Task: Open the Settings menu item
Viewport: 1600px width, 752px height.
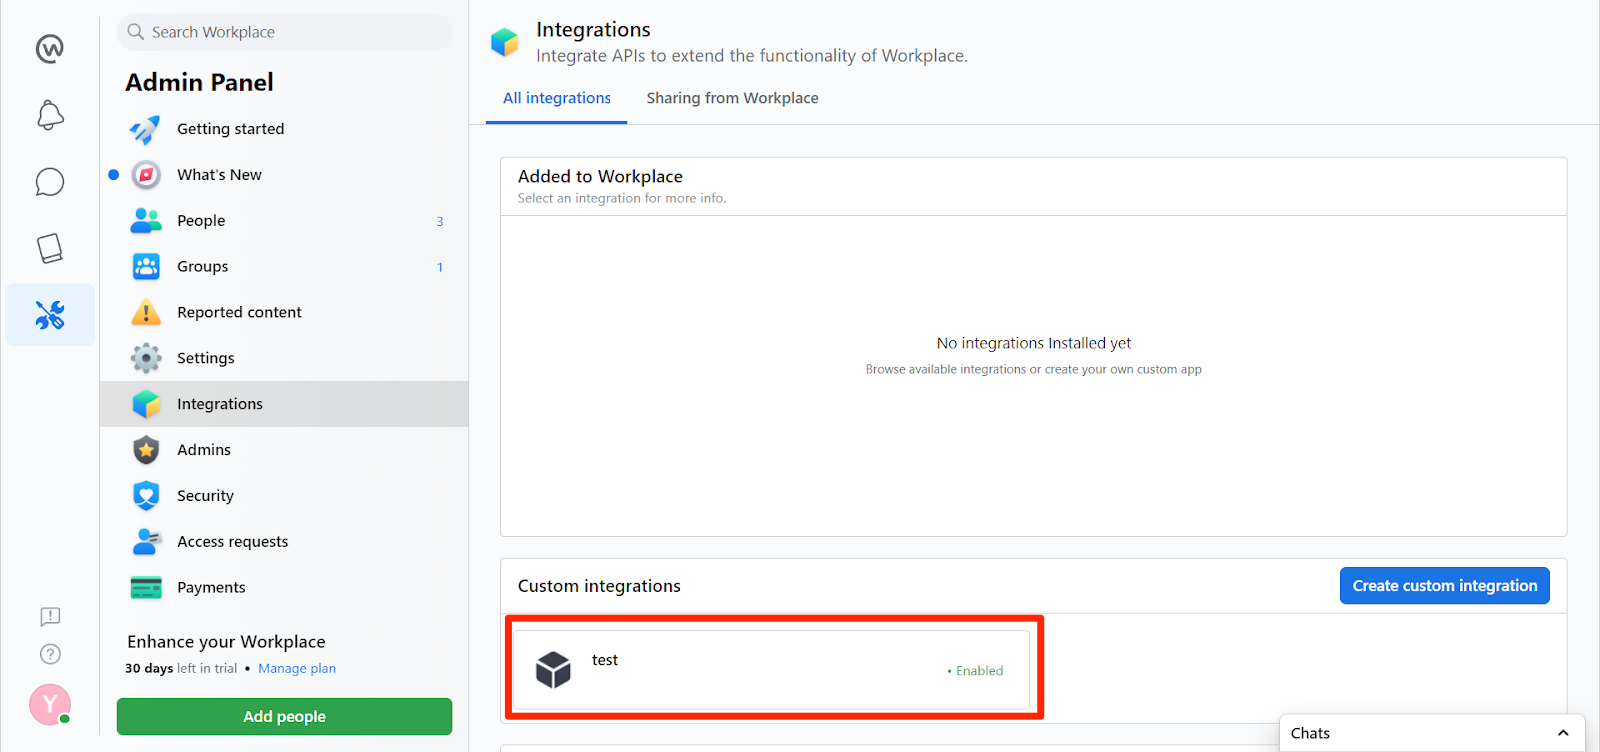Action: pos(205,358)
